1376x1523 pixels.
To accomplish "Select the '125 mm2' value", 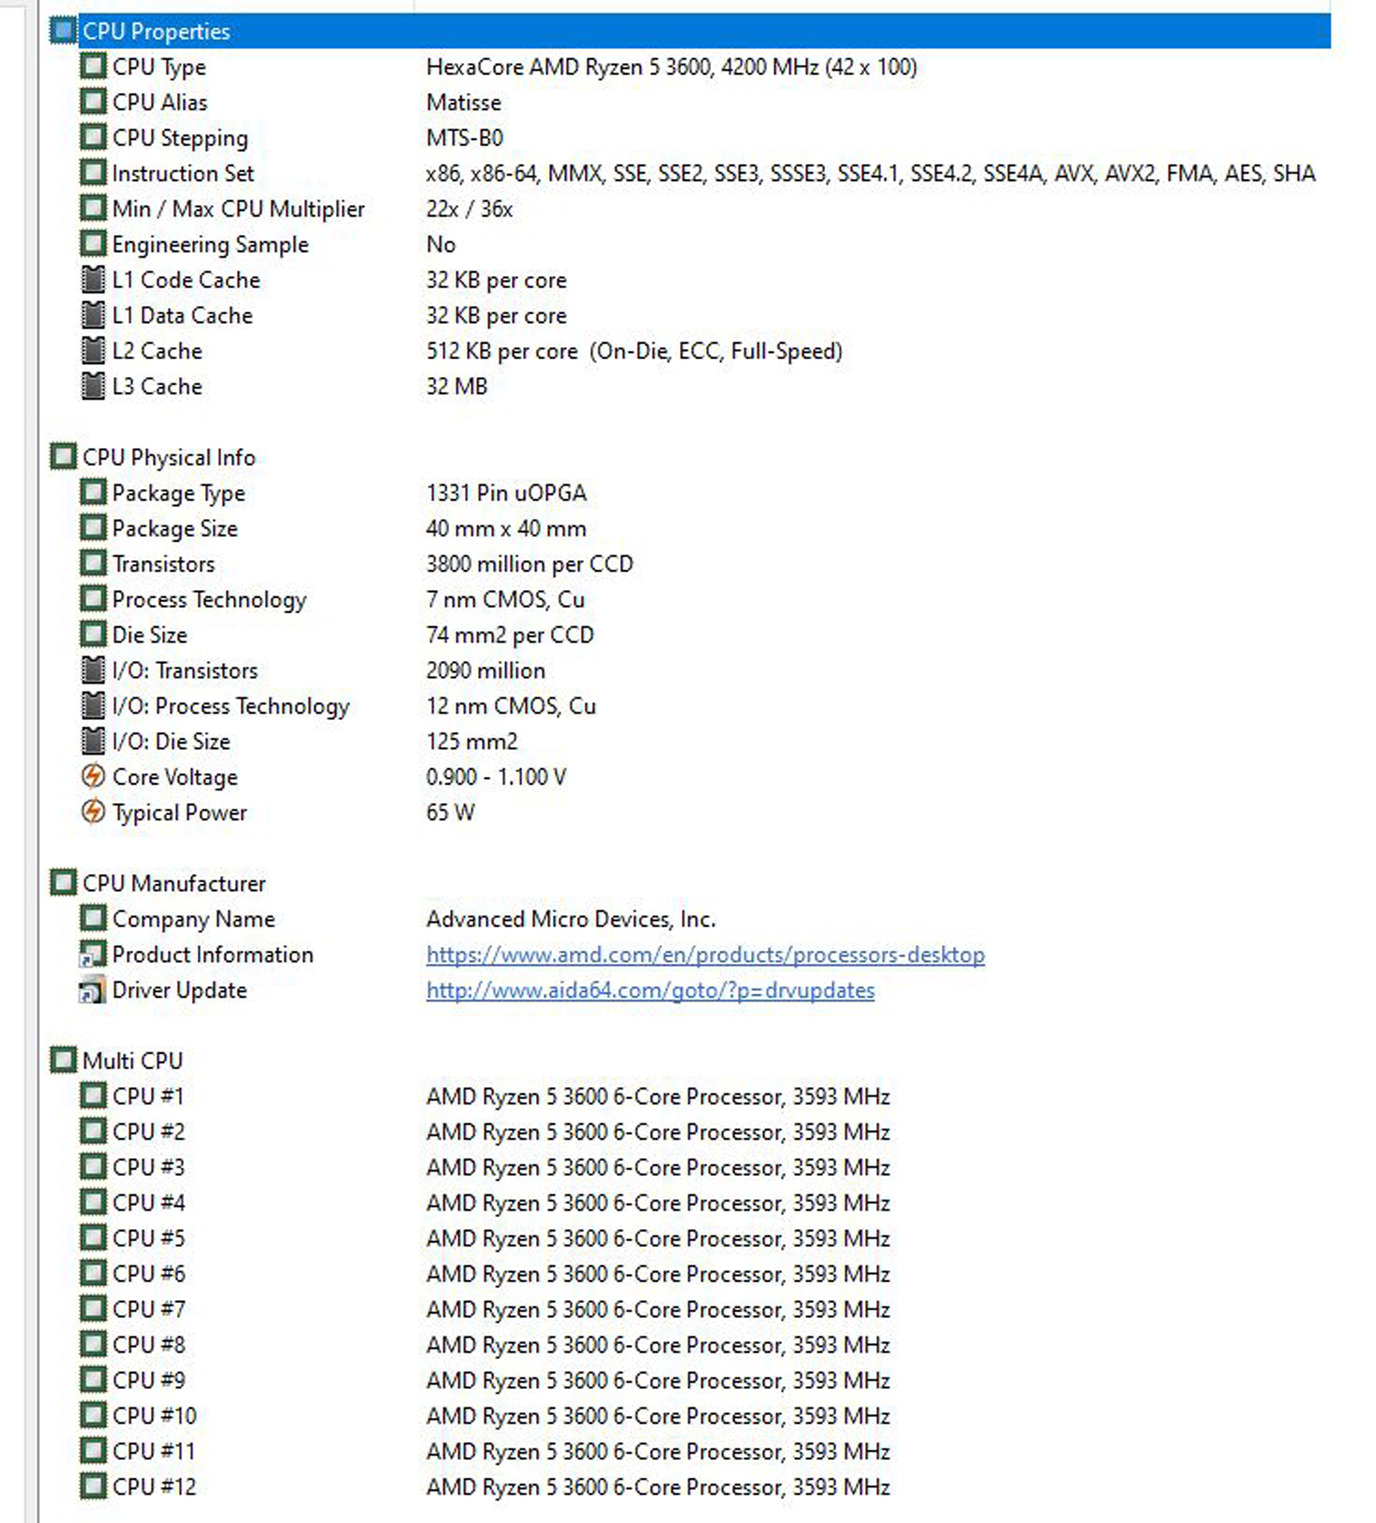I will [472, 741].
